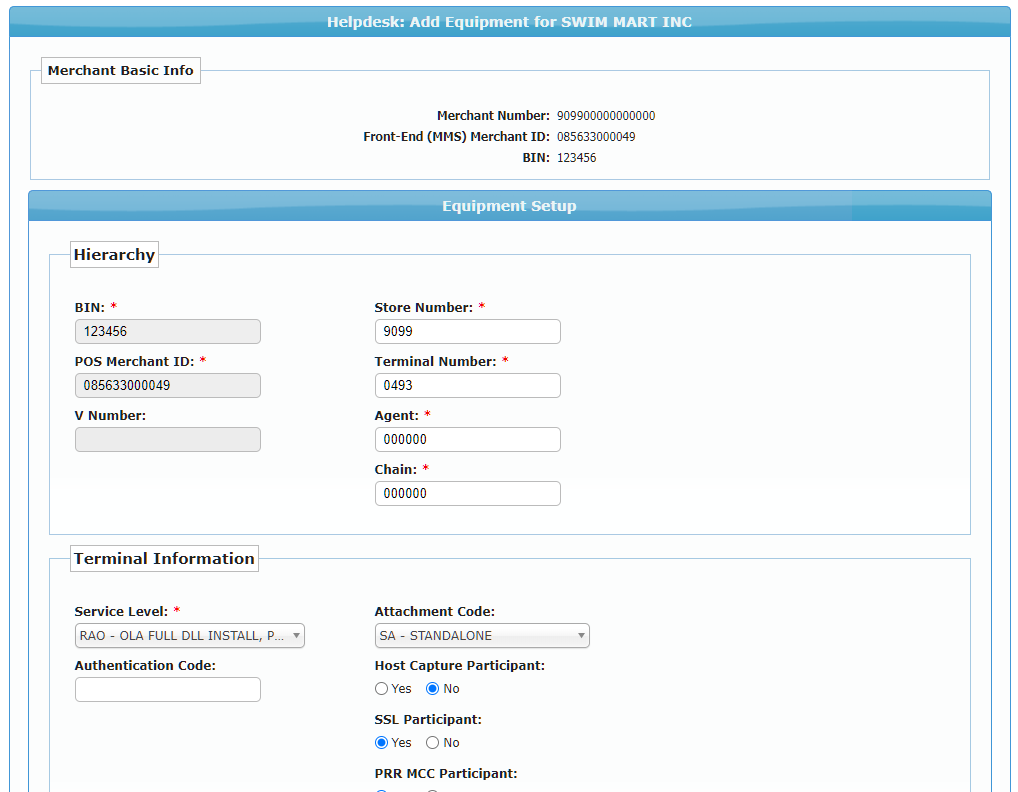Screen dimensions: 1018x792
Task: Click the V Number field
Action: pos(168,439)
